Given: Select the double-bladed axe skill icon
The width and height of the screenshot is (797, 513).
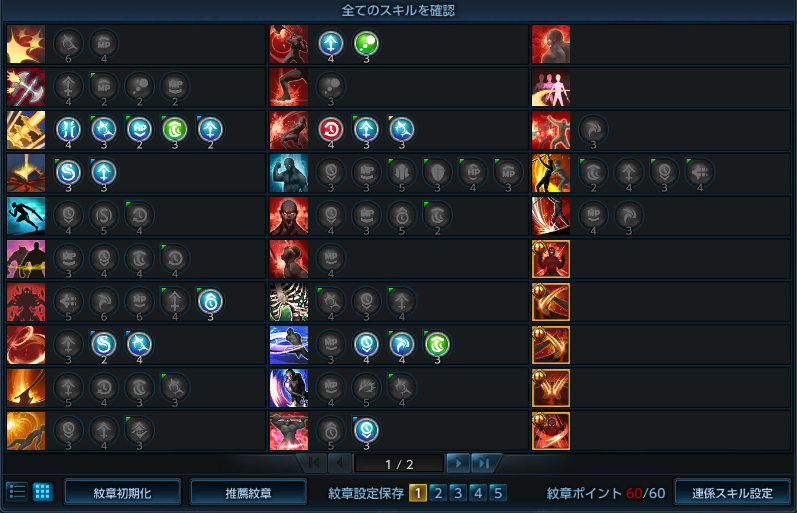Looking at the screenshot, I should click(26, 87).
